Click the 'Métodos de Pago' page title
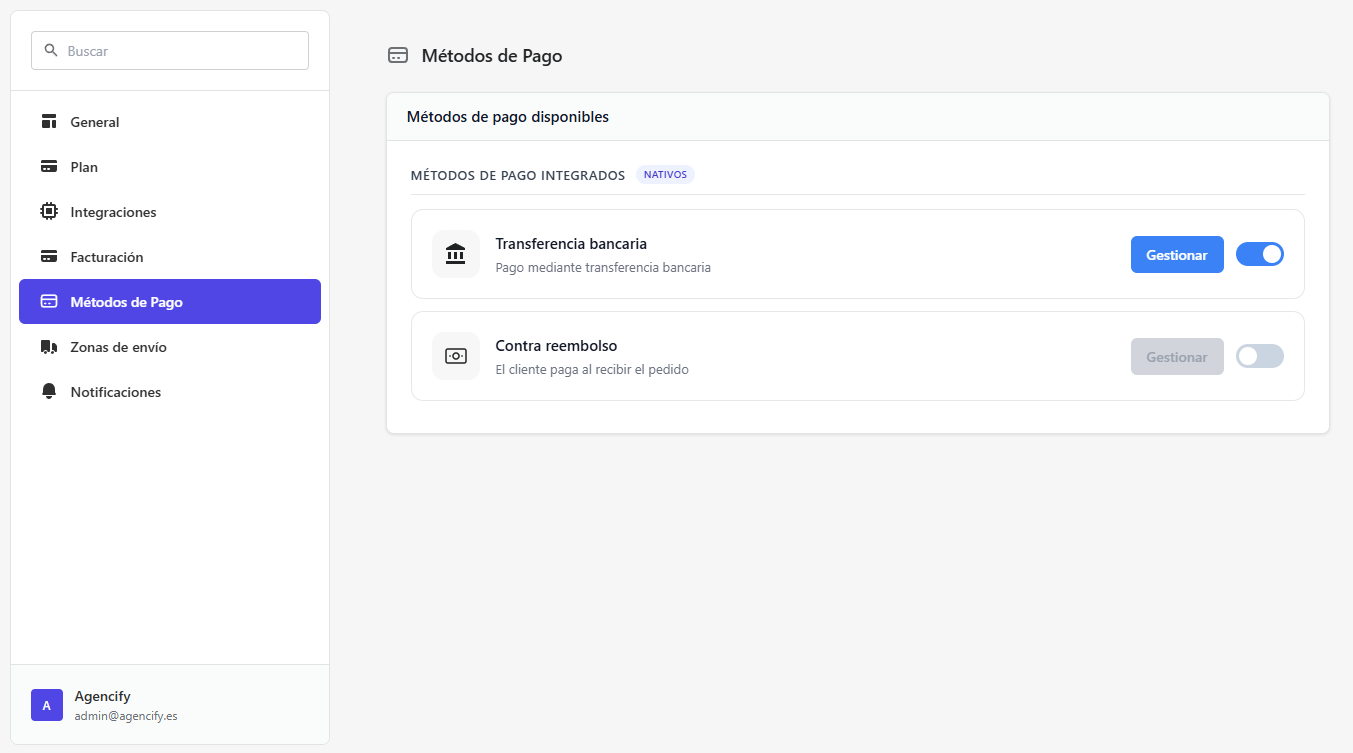This screenshot has width=1353, height=753. (492, 56)
